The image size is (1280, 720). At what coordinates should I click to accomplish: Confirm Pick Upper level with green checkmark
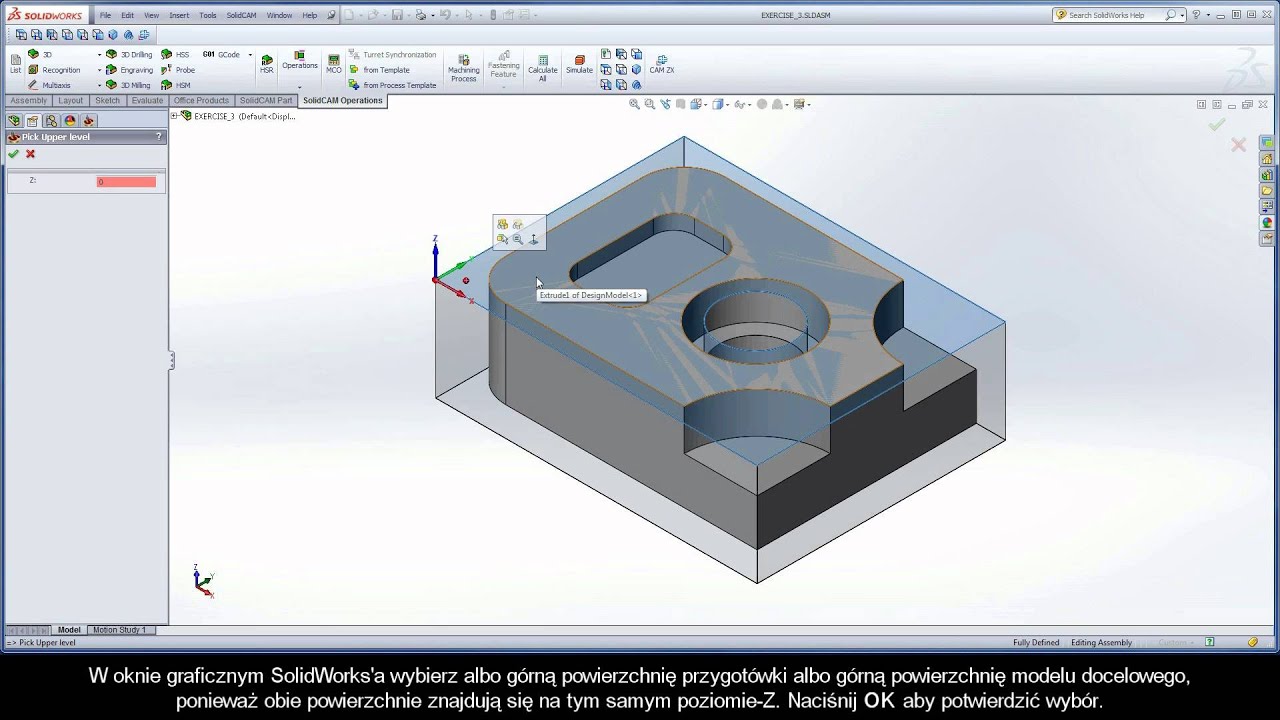pyautogui.click(x=13, y=154)
